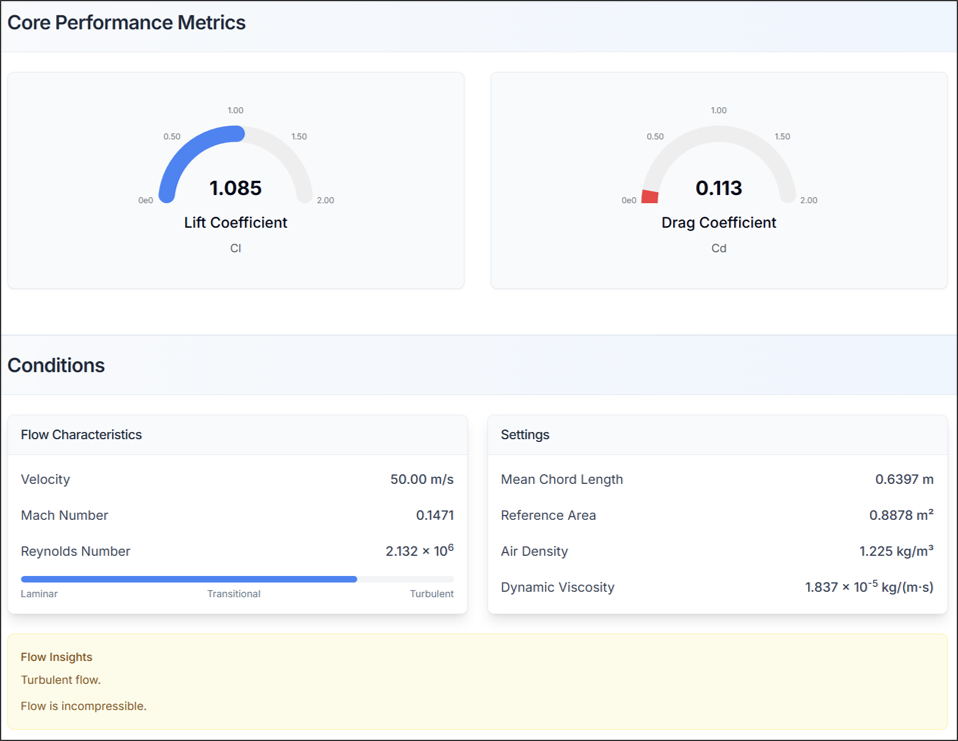Click the Flow Insights title
This screenshot has width=958, height=741.
pos(56,657)
